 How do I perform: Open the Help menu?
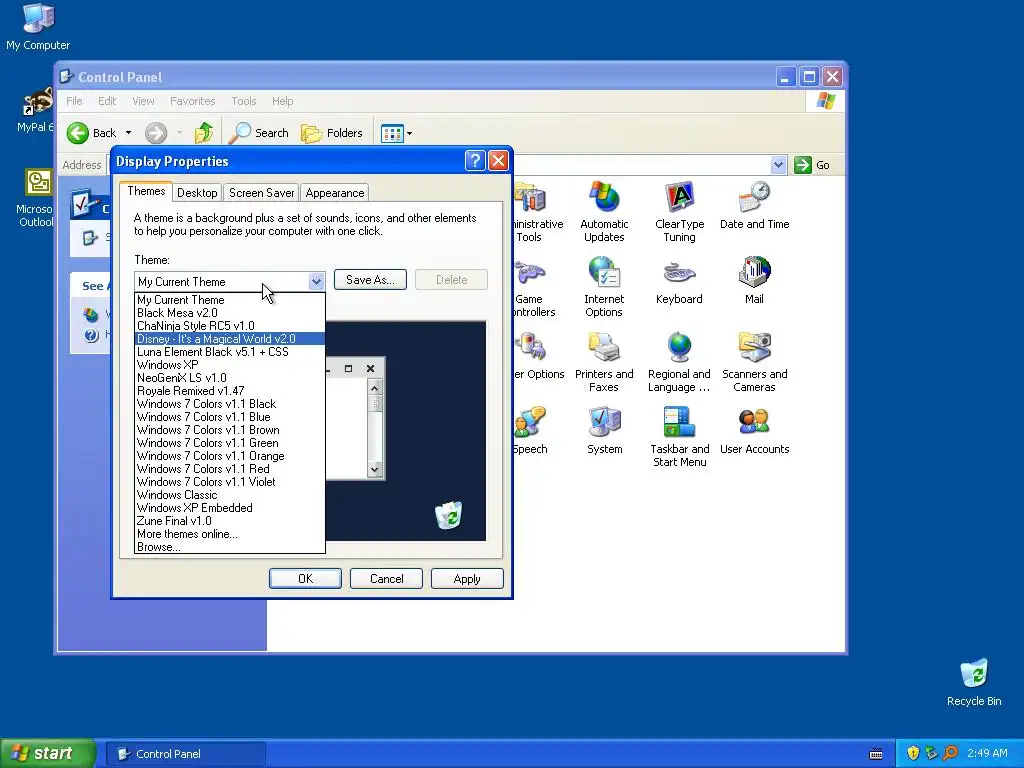[282, 101]
